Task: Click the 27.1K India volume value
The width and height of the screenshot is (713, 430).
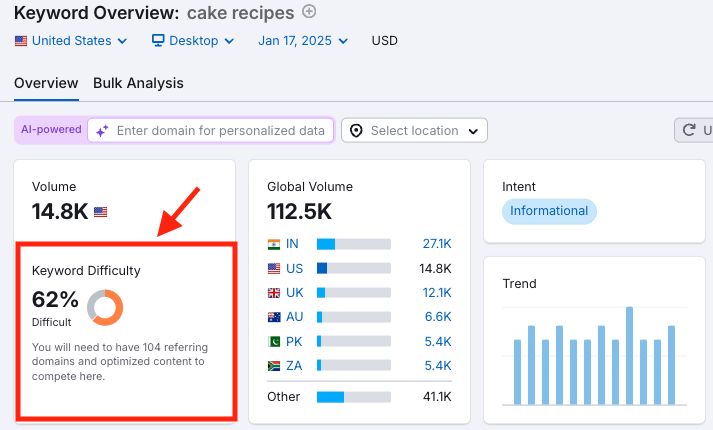Action: click(437, 244)
